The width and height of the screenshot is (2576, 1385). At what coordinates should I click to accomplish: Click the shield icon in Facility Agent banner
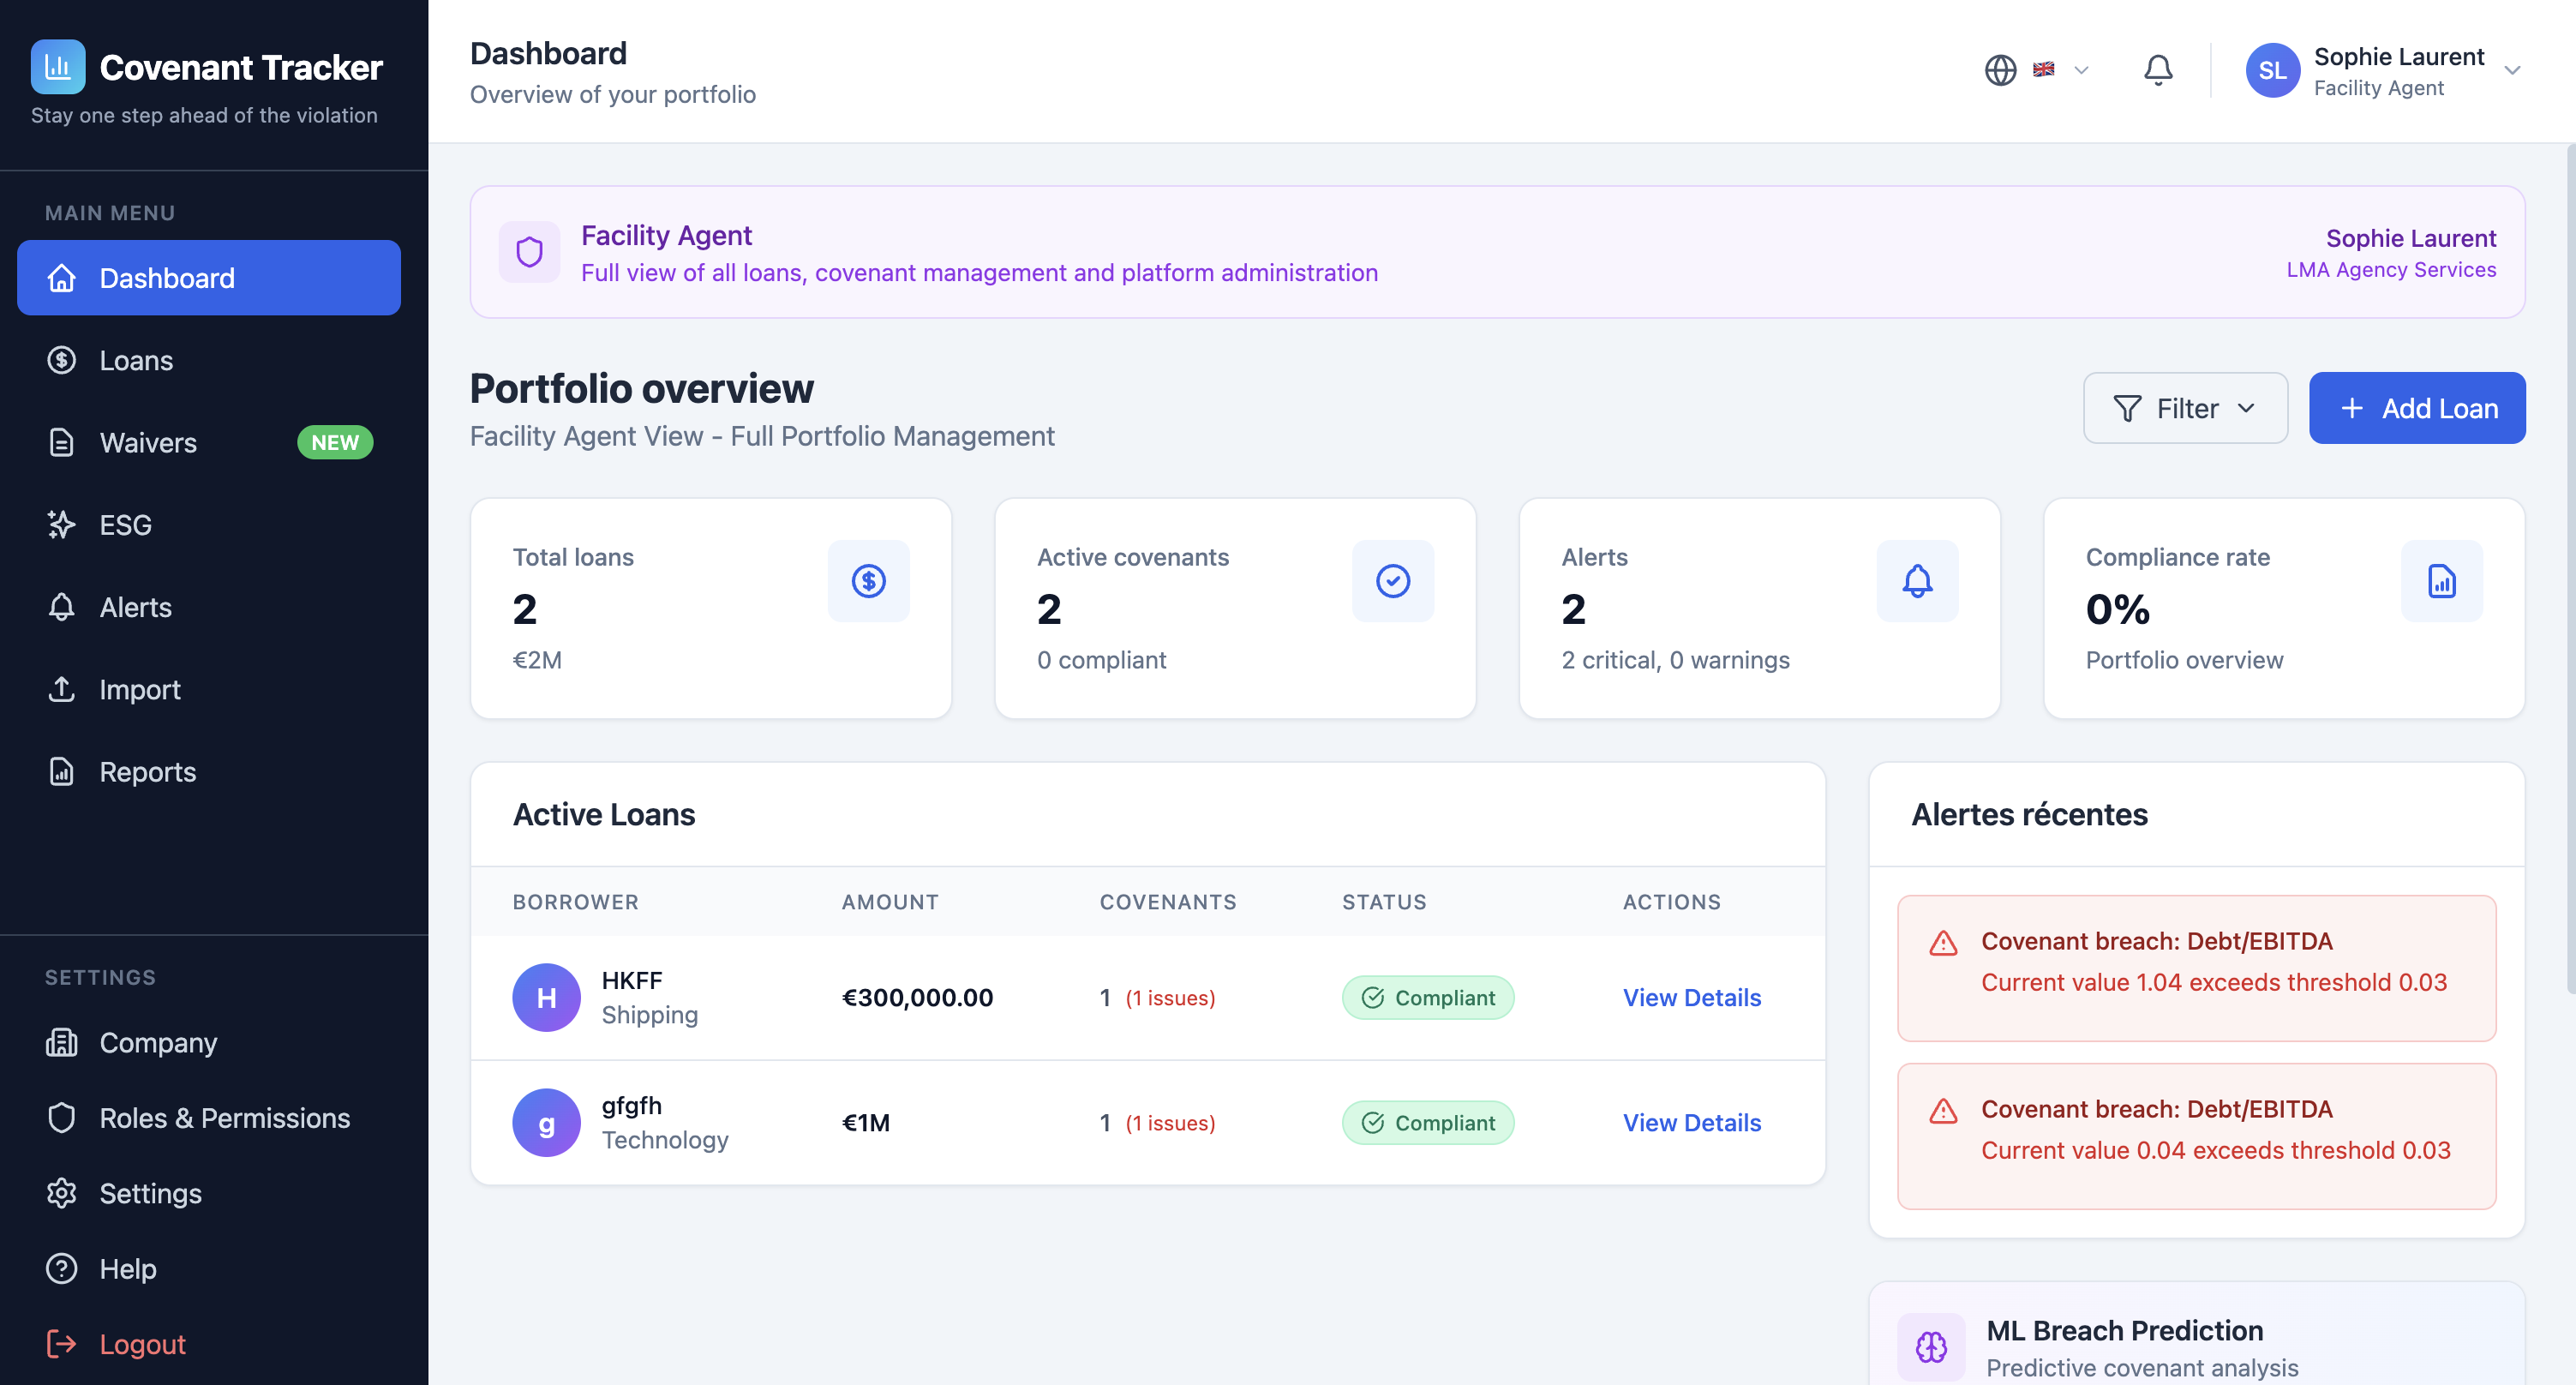point(529,252)
